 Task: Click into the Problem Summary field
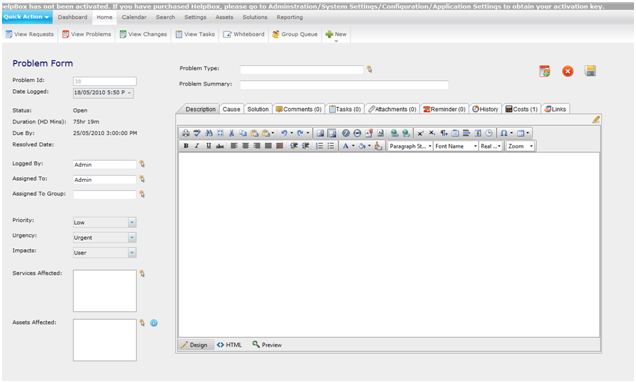pyautogui.click(x=344, y=85)
